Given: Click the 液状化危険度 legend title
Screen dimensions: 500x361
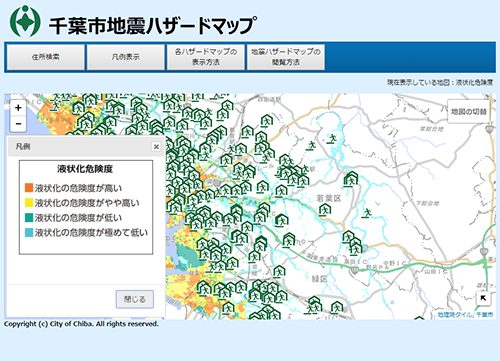Looking at the screenshot, I should tap(85, 169).
